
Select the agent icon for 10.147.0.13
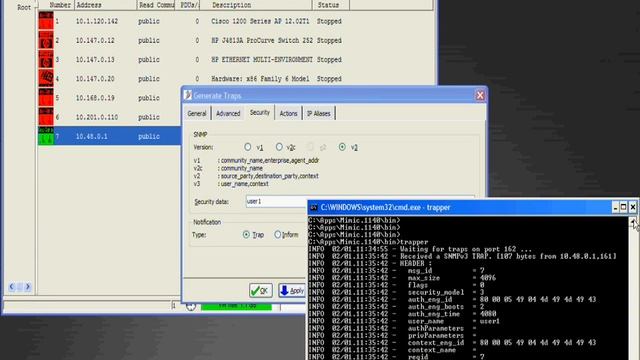46,59
